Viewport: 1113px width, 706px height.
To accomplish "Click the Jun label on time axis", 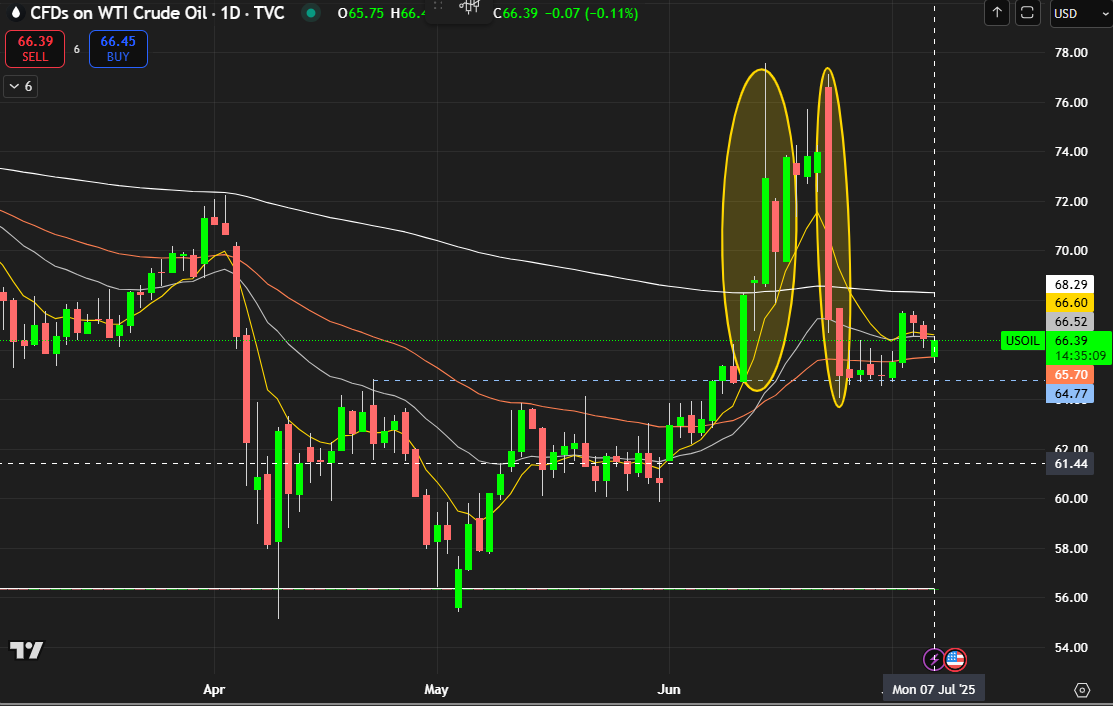I will pos(669,690).
